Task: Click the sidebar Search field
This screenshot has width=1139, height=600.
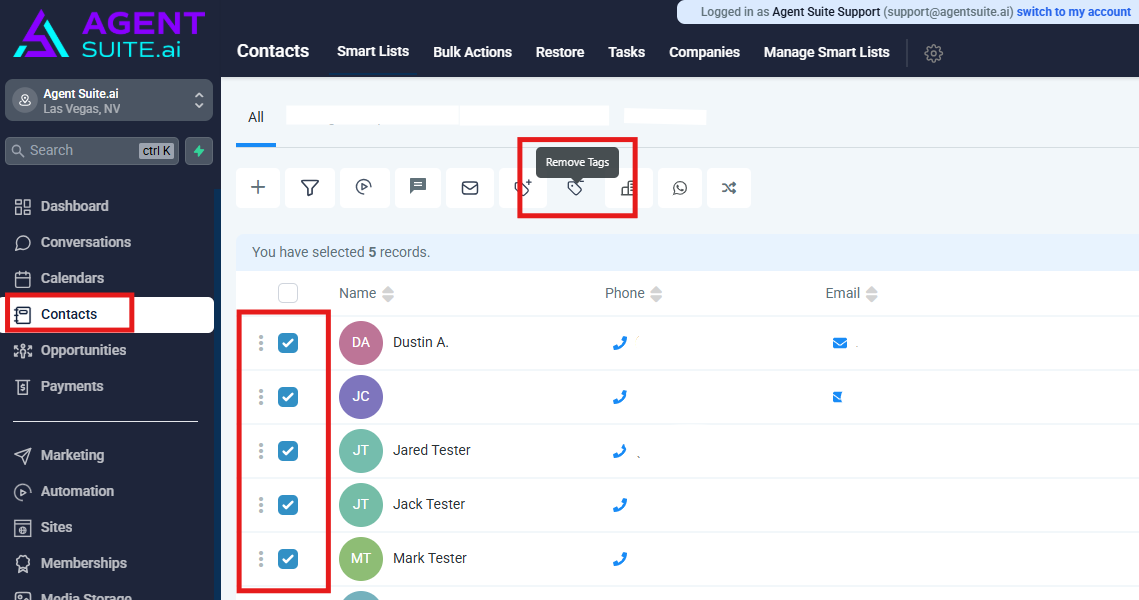Action: coord(92,151)
